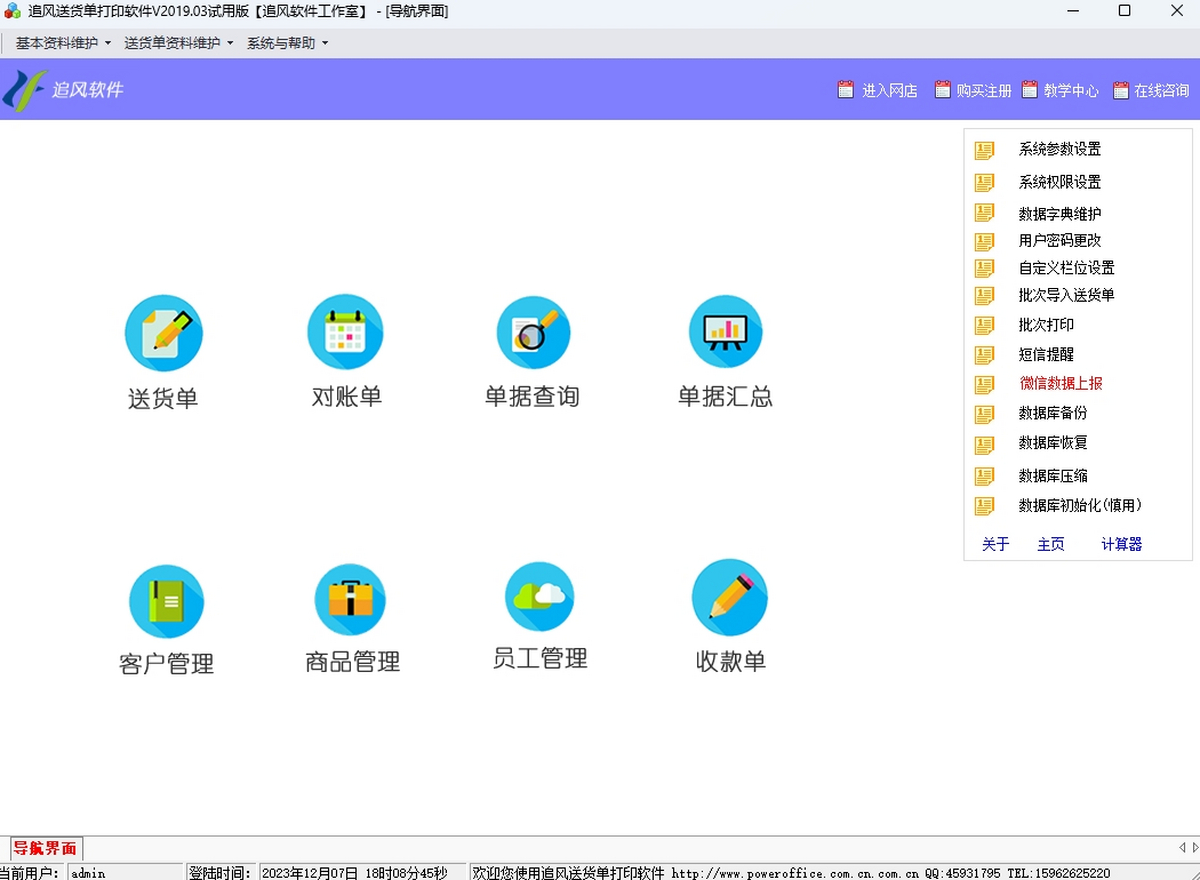This screenshot has height=880, width=1200.
Task: Select the 导航界面 tab at bottom
Action: (x=45, y=849)
